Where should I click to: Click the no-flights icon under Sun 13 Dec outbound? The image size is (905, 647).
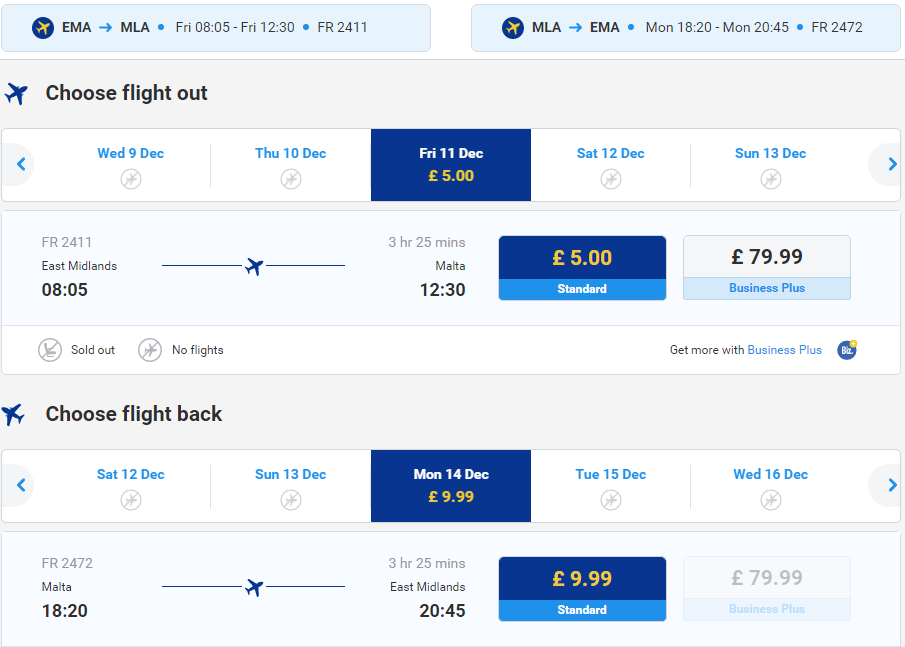pos(771,179)
